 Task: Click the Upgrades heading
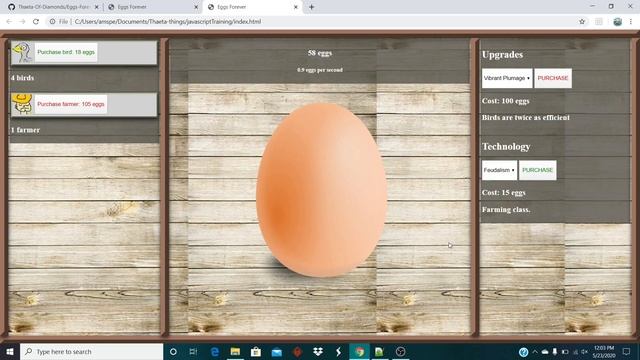pos(502,55)
